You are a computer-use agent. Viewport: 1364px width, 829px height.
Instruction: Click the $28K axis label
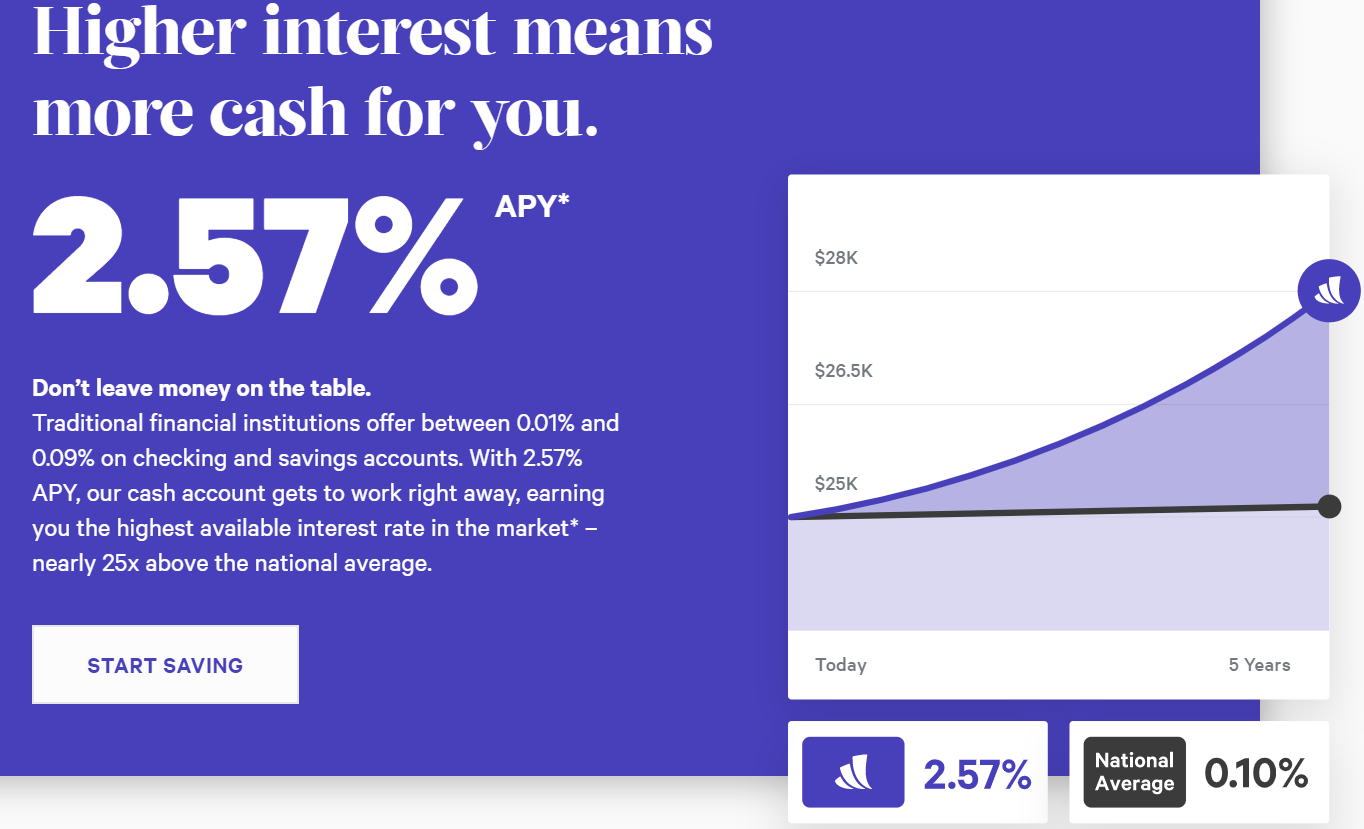[837, 258]
